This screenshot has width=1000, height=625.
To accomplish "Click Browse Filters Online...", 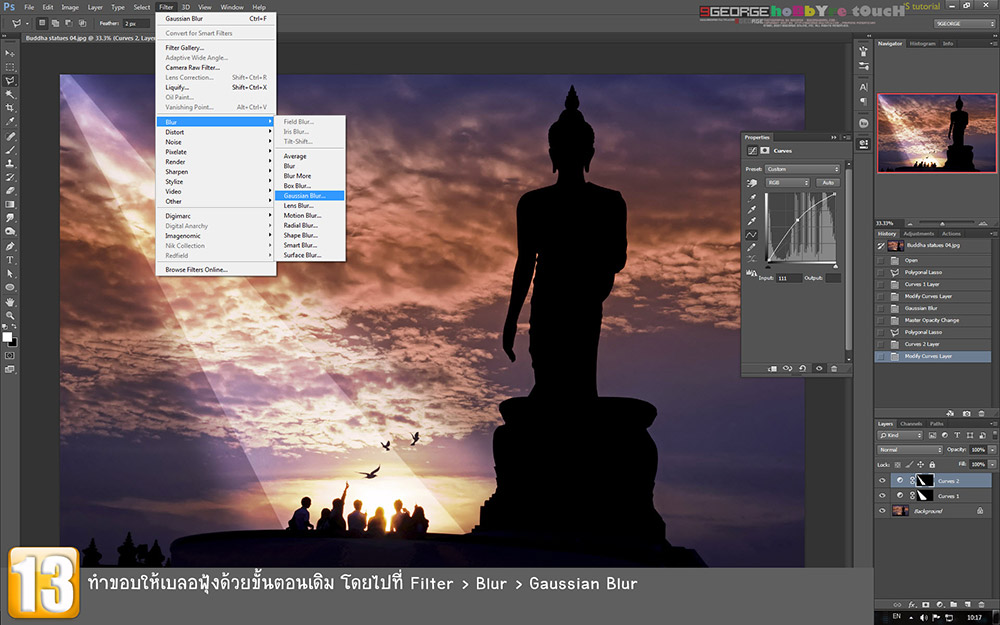I will (x=196, y=270).
